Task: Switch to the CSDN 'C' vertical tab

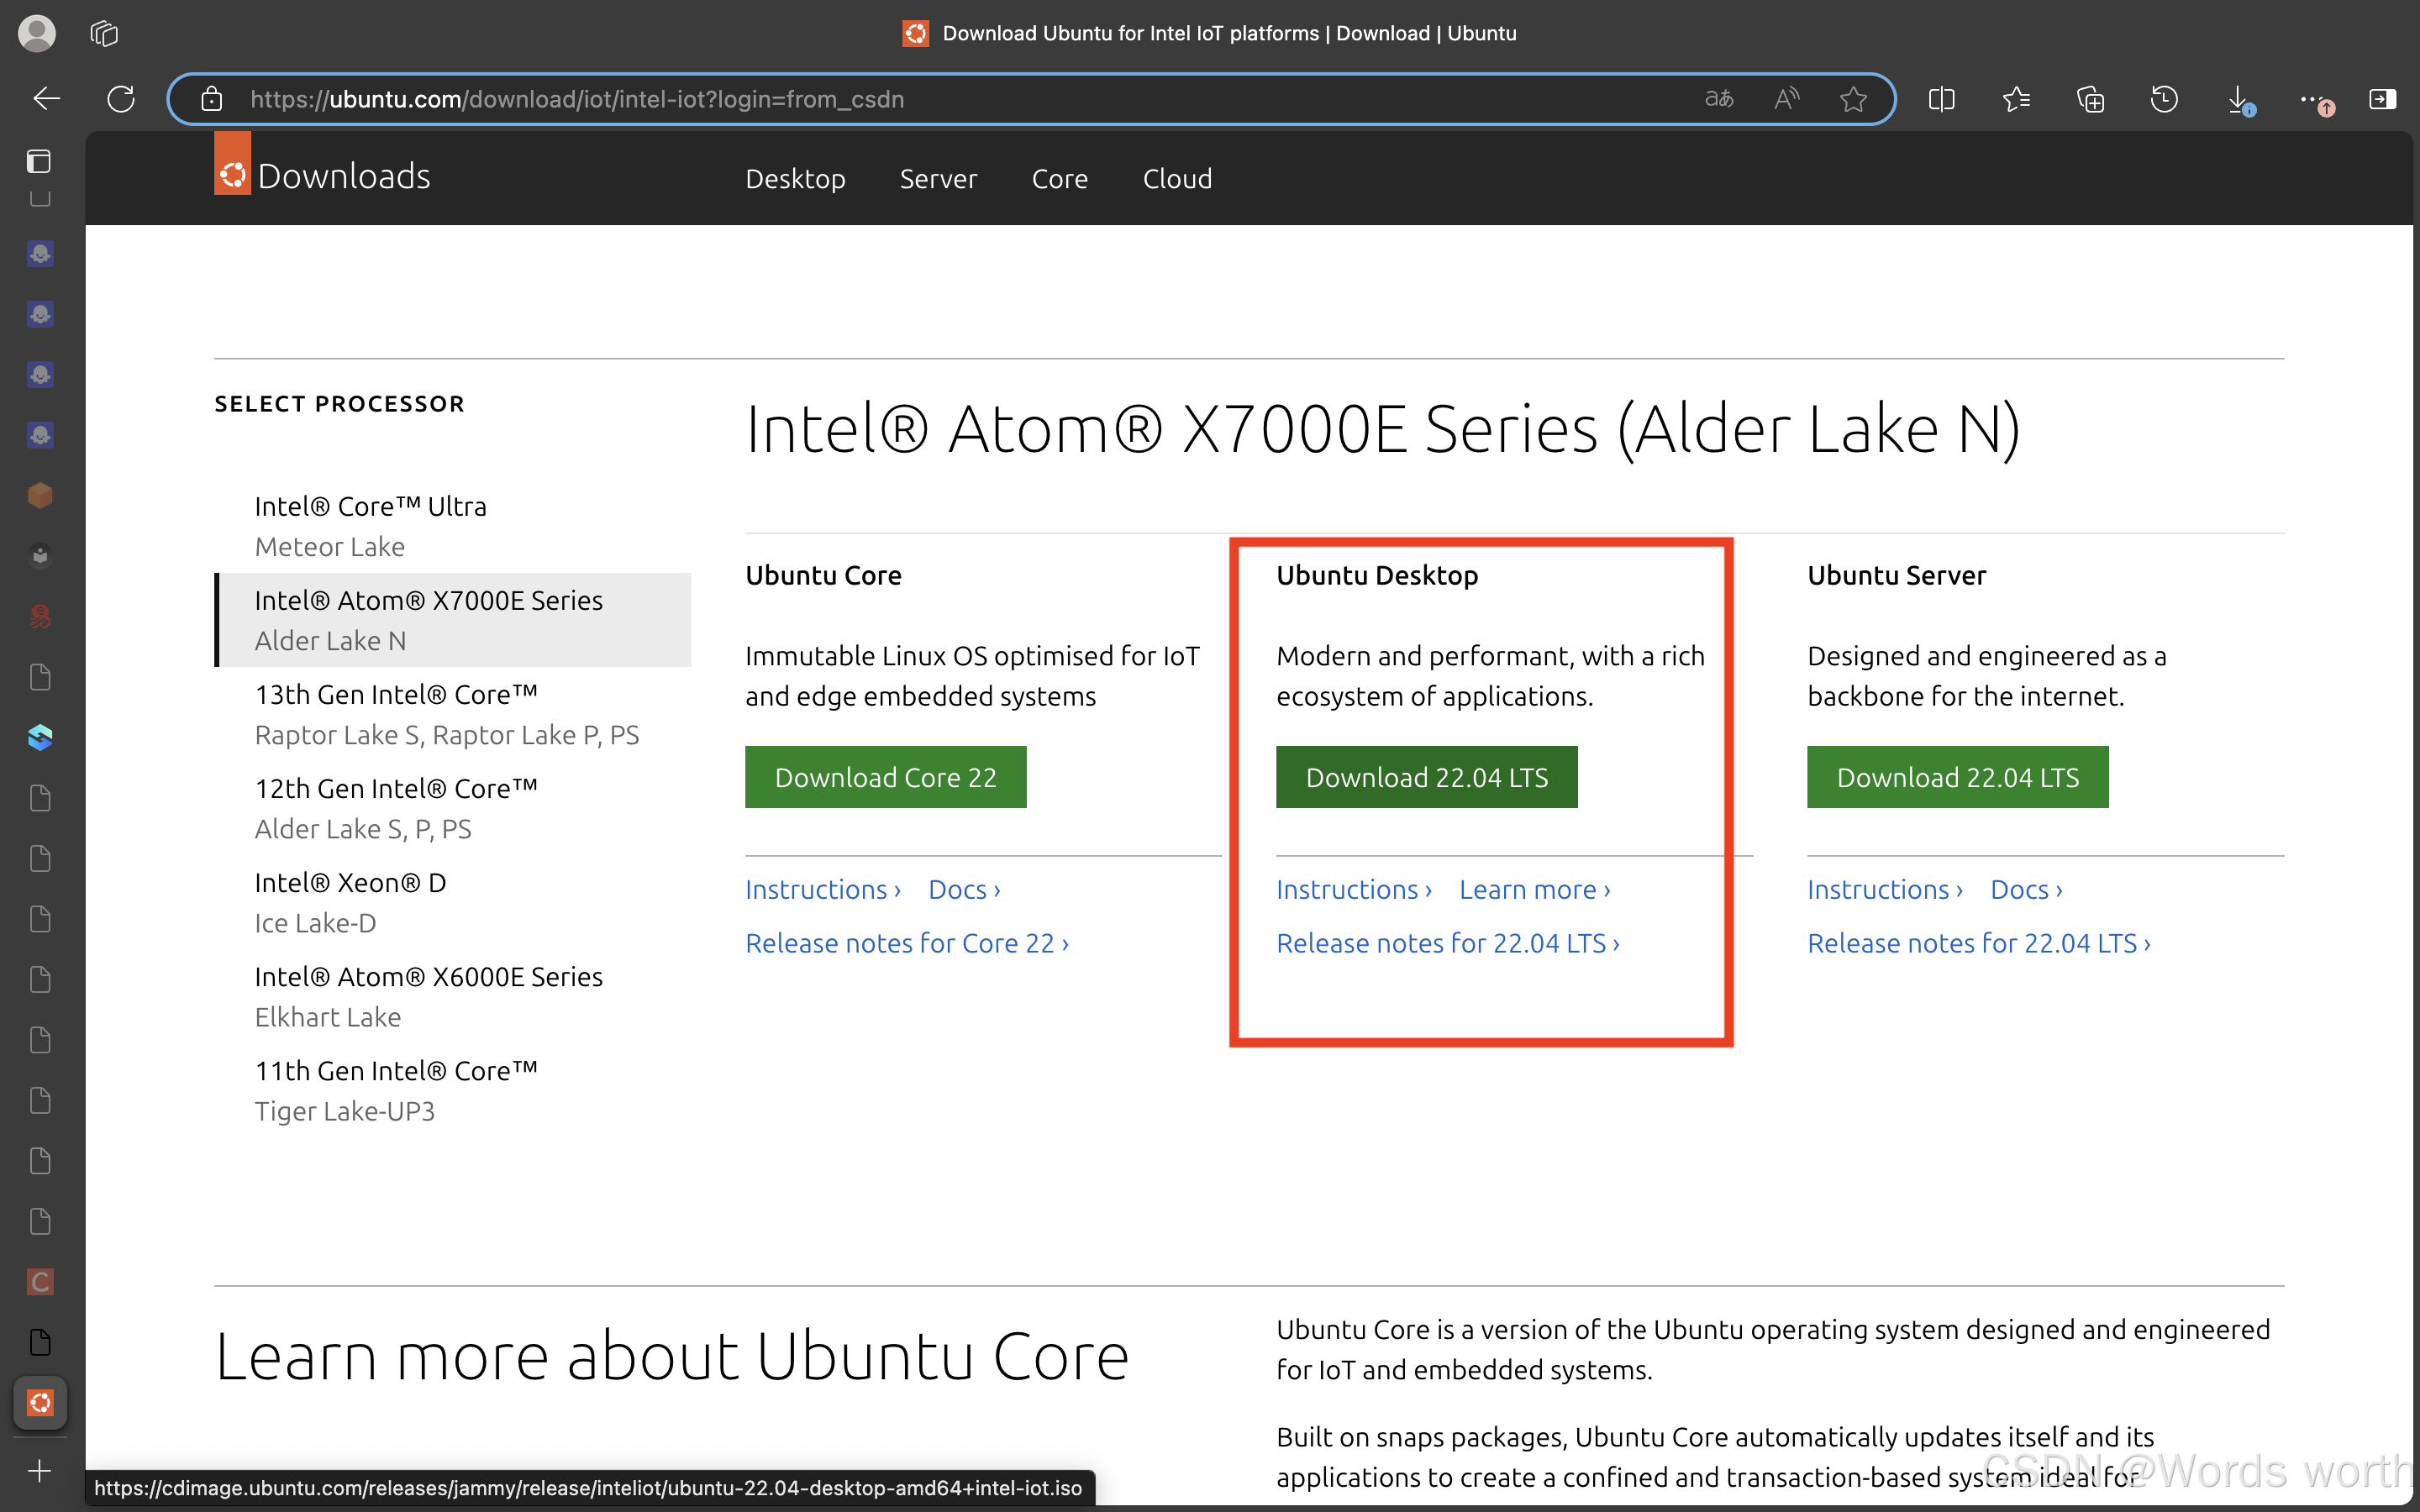Action: pos(40,1281)
